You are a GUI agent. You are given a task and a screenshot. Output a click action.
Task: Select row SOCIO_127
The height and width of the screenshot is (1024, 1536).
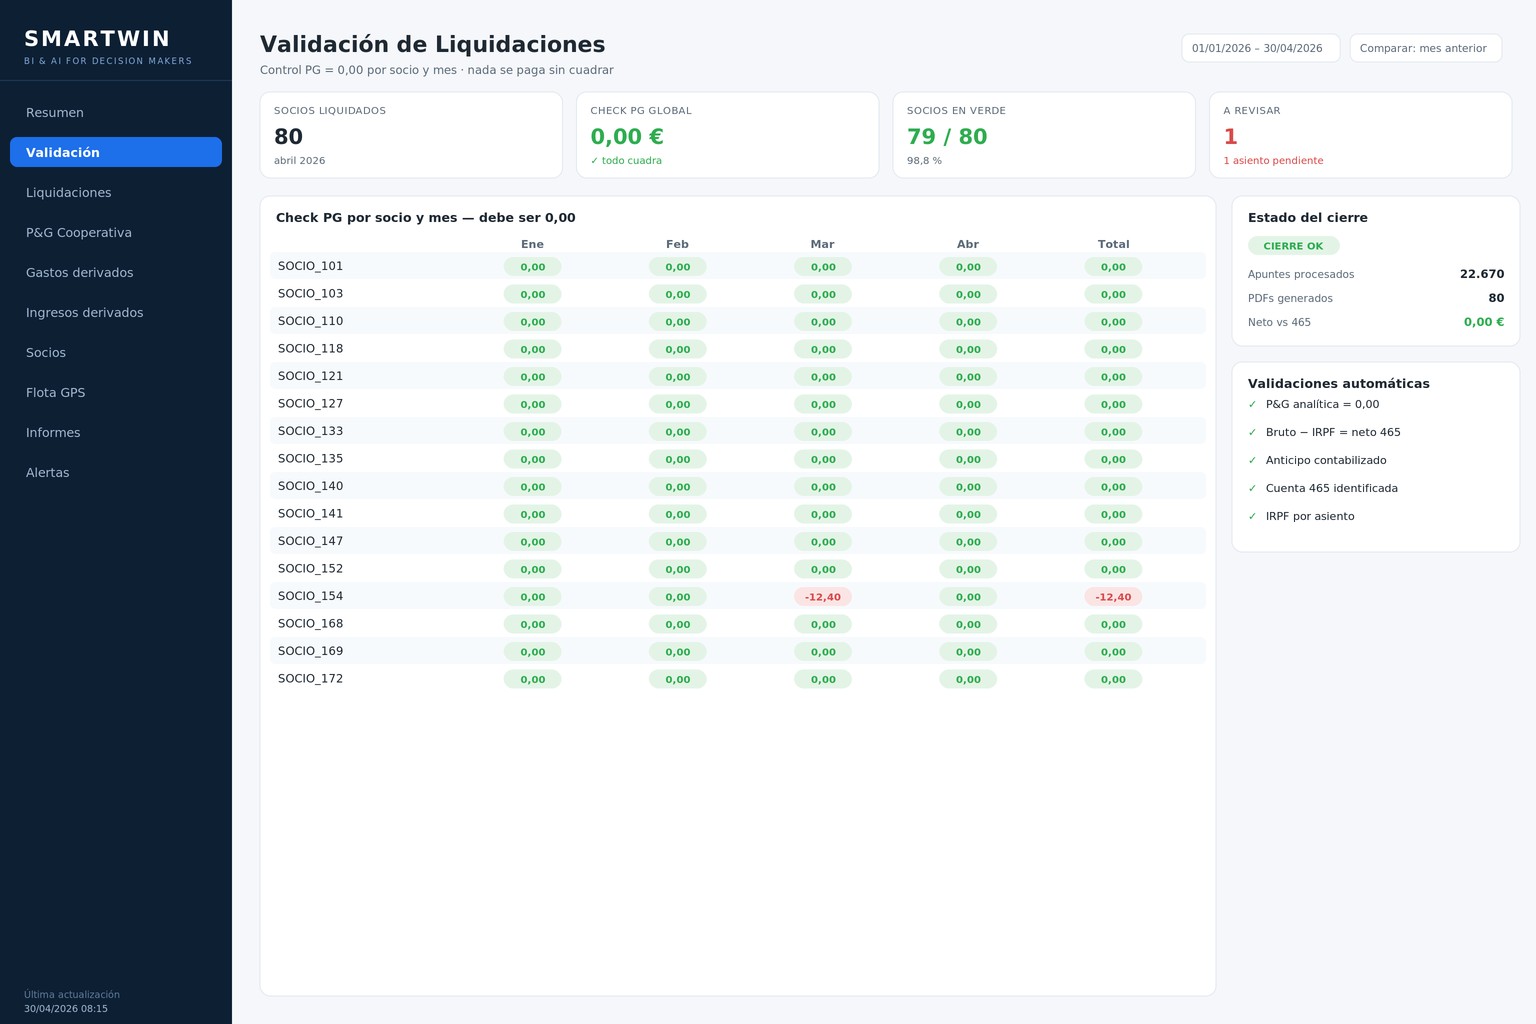(738, 404)
